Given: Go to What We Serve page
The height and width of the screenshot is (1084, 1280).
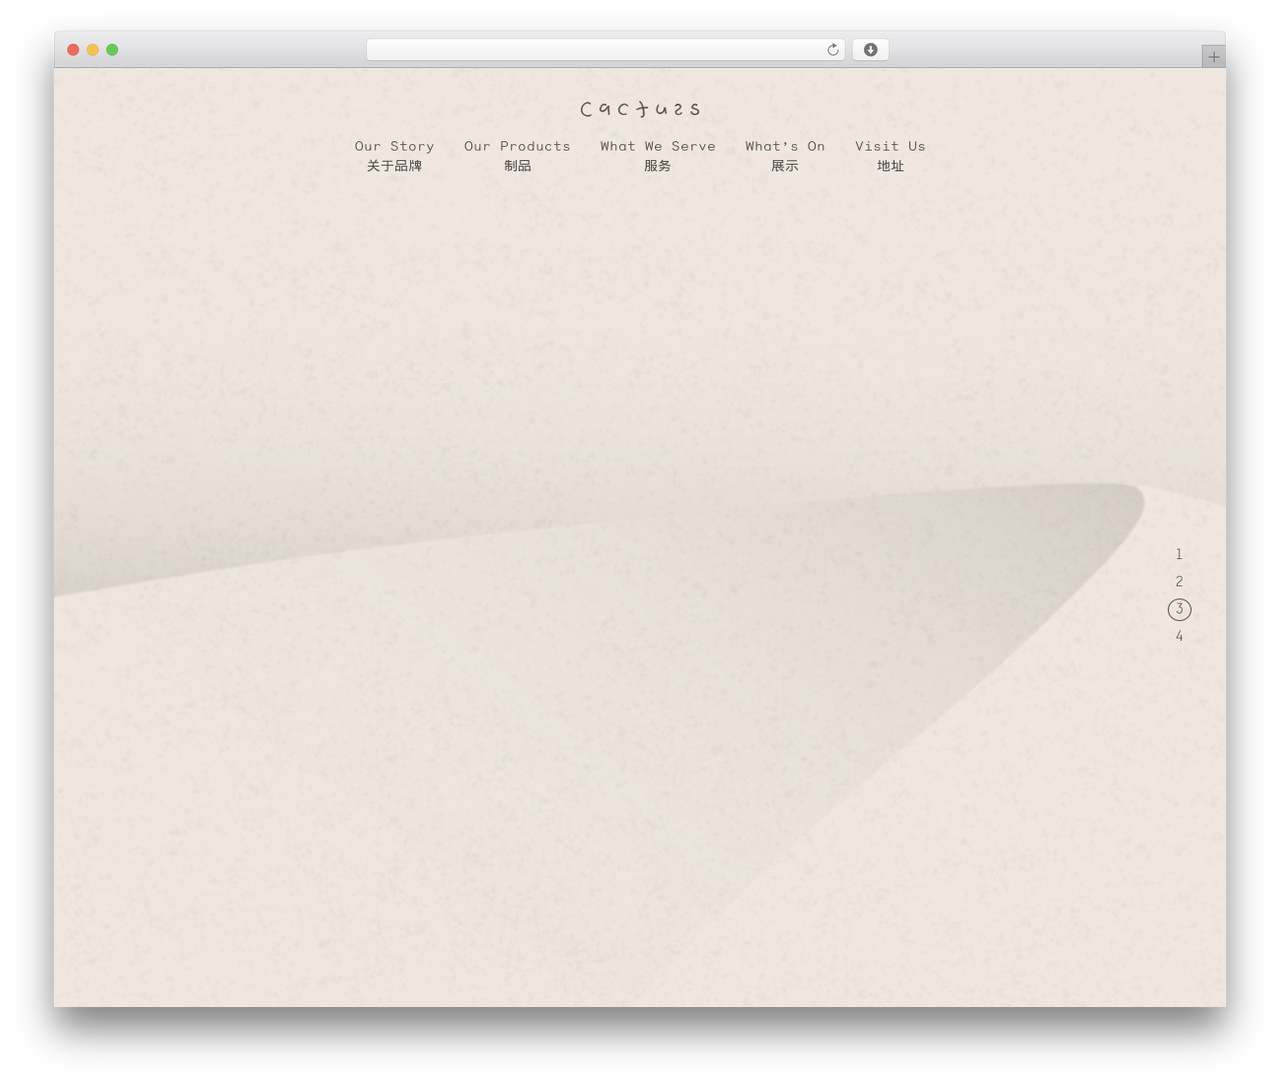Looking at the screenshot, I should pyautogui.click(x=658, y=155).
